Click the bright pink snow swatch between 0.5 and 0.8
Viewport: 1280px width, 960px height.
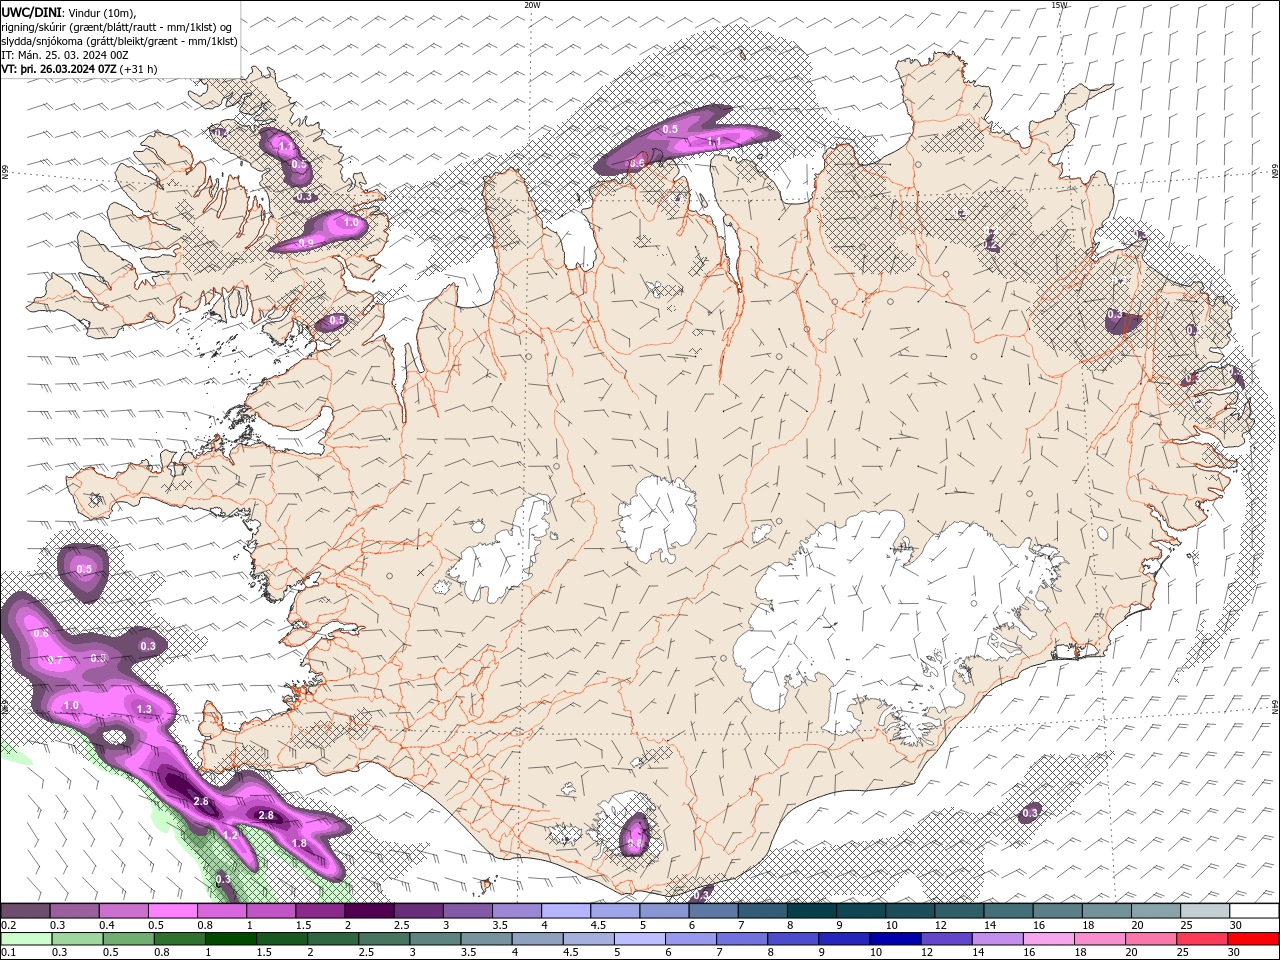coord(172,911)
